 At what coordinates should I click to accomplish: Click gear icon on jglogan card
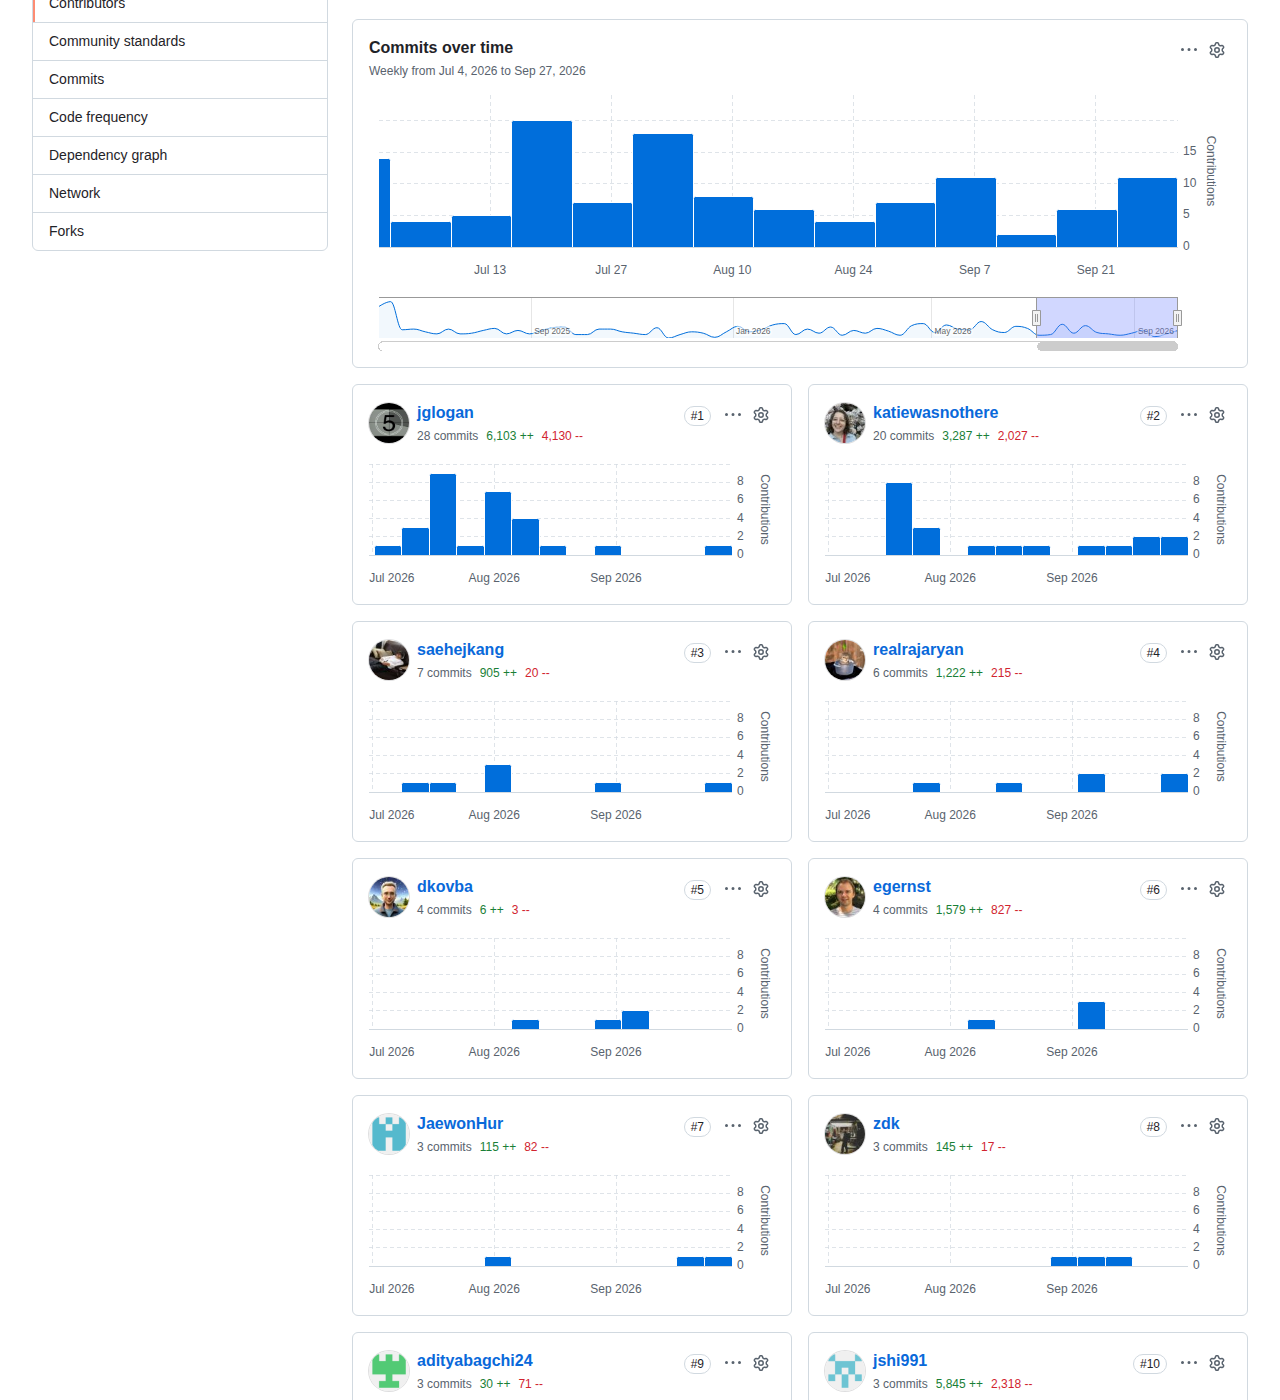coord(761,415)
